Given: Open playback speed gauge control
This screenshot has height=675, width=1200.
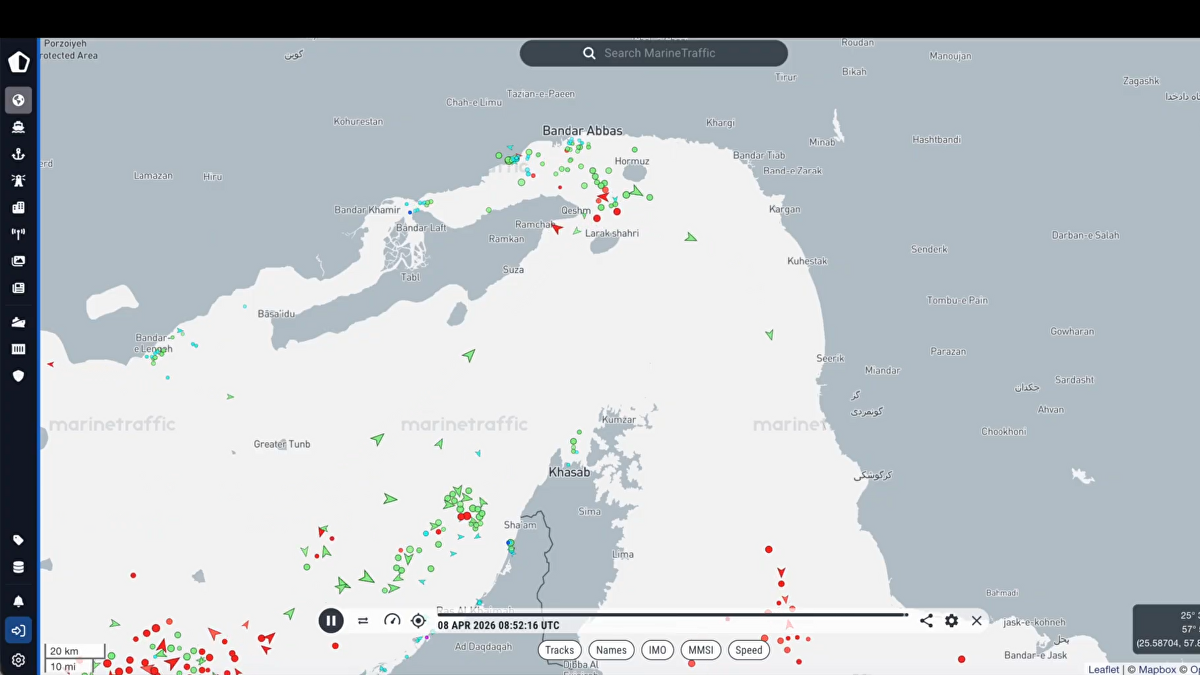Looking at the screenshot, I should tap(392, 621).
